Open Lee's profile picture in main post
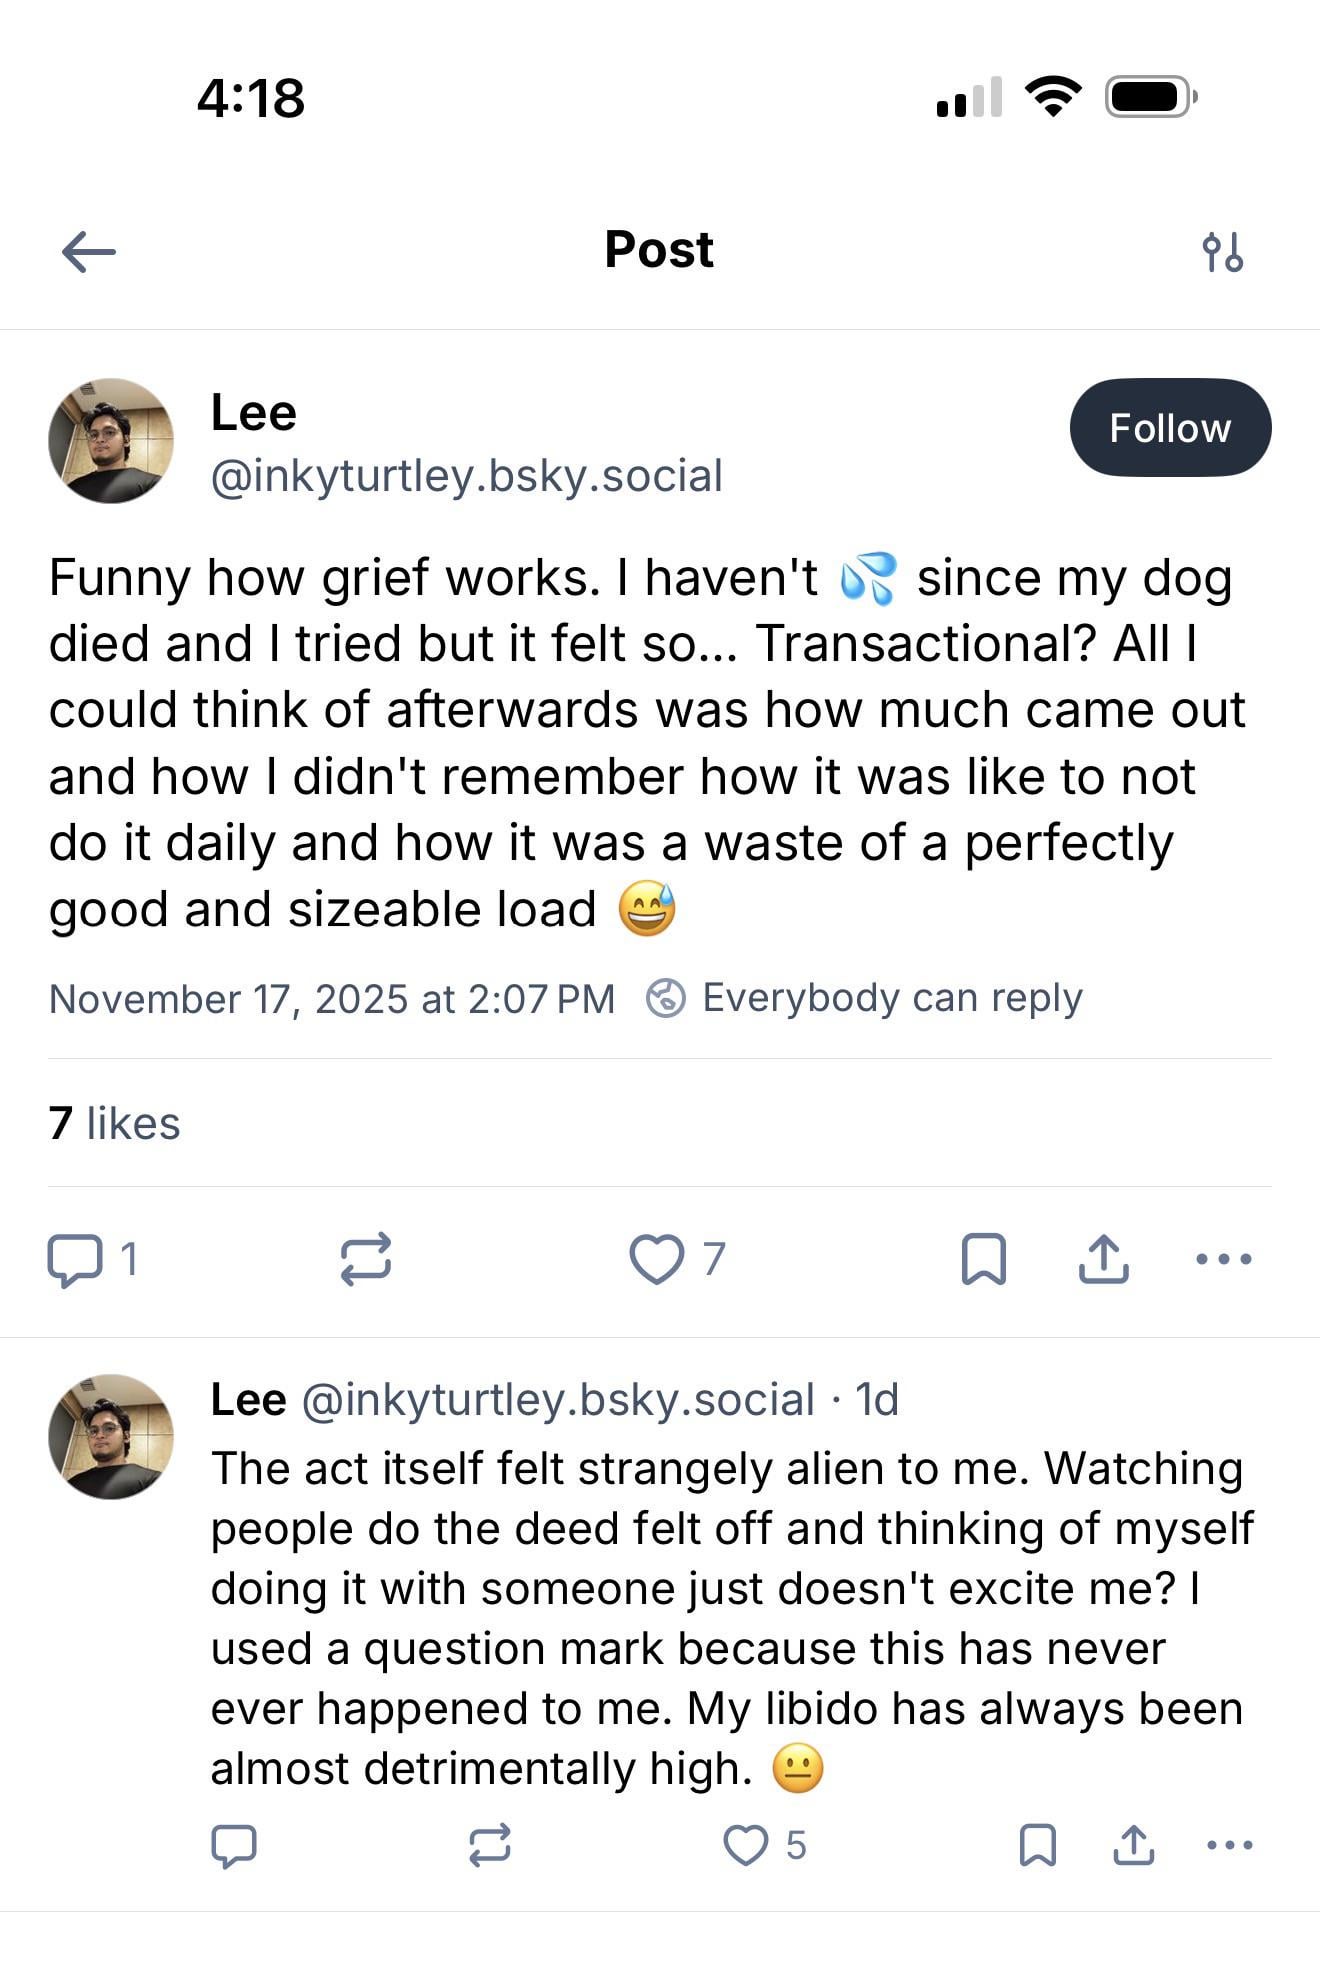Screen dimensions: 1320x1963 (111, 441)
